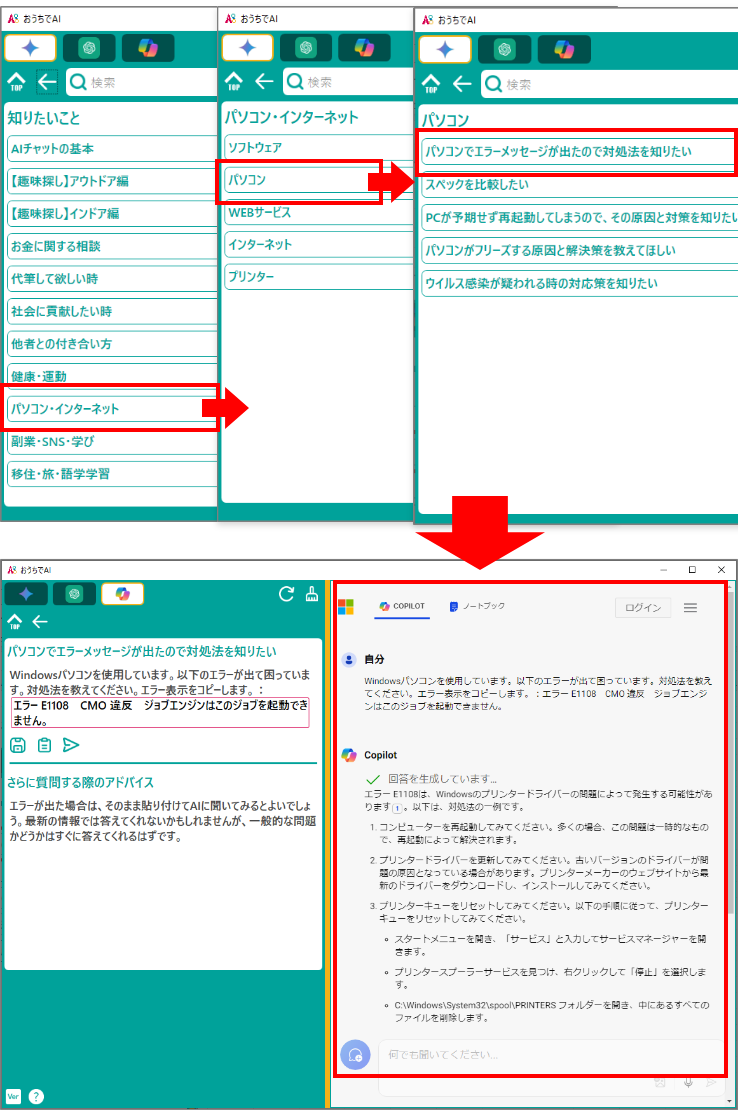Switch to the ノートブック tab
738x1110 pixels.
pyautogui.click(x=478, y=606)
